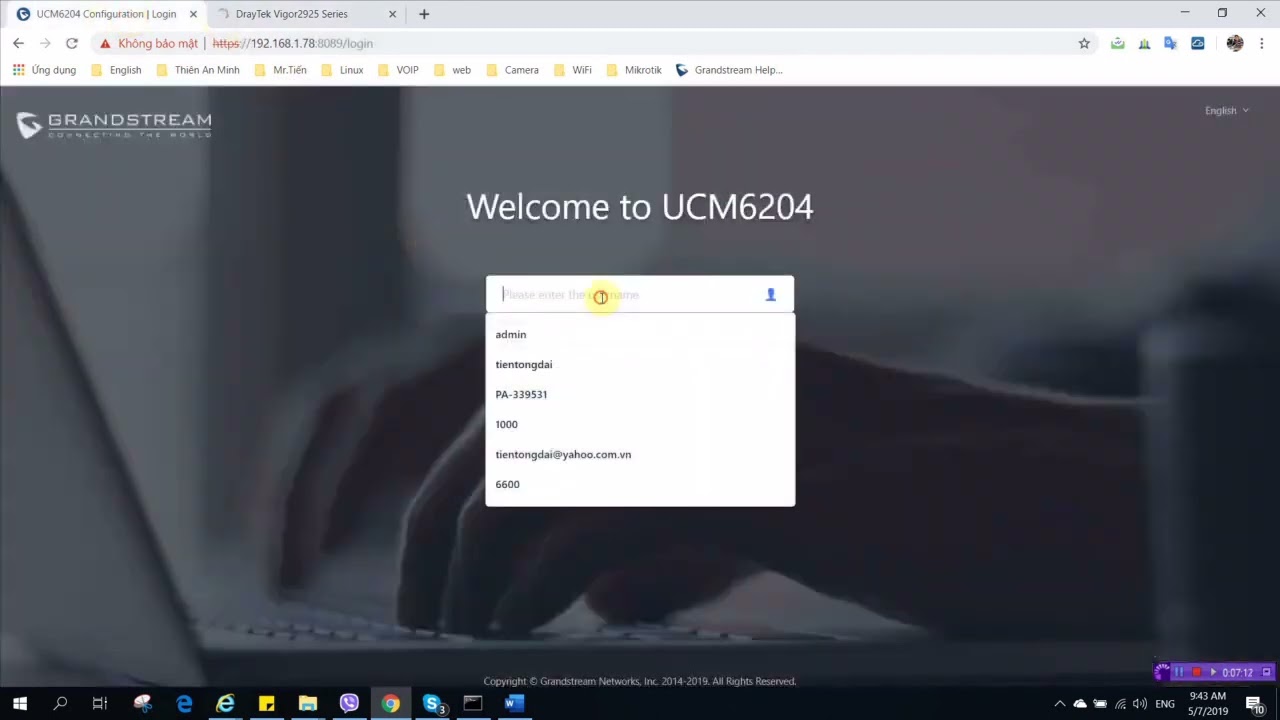Open the Mr.Tiến bookmark folder
This screenshot has height=720, width=1280.
coord(280,70)
